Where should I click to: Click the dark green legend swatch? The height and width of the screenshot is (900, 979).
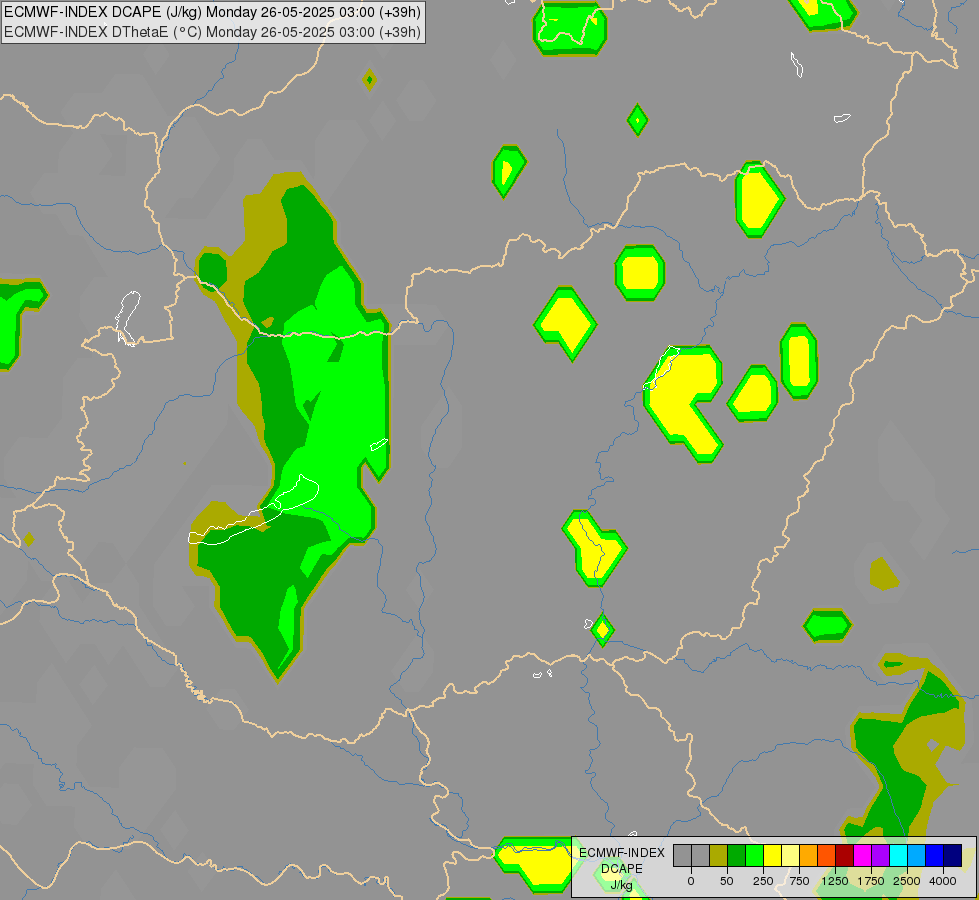(737, 855)
